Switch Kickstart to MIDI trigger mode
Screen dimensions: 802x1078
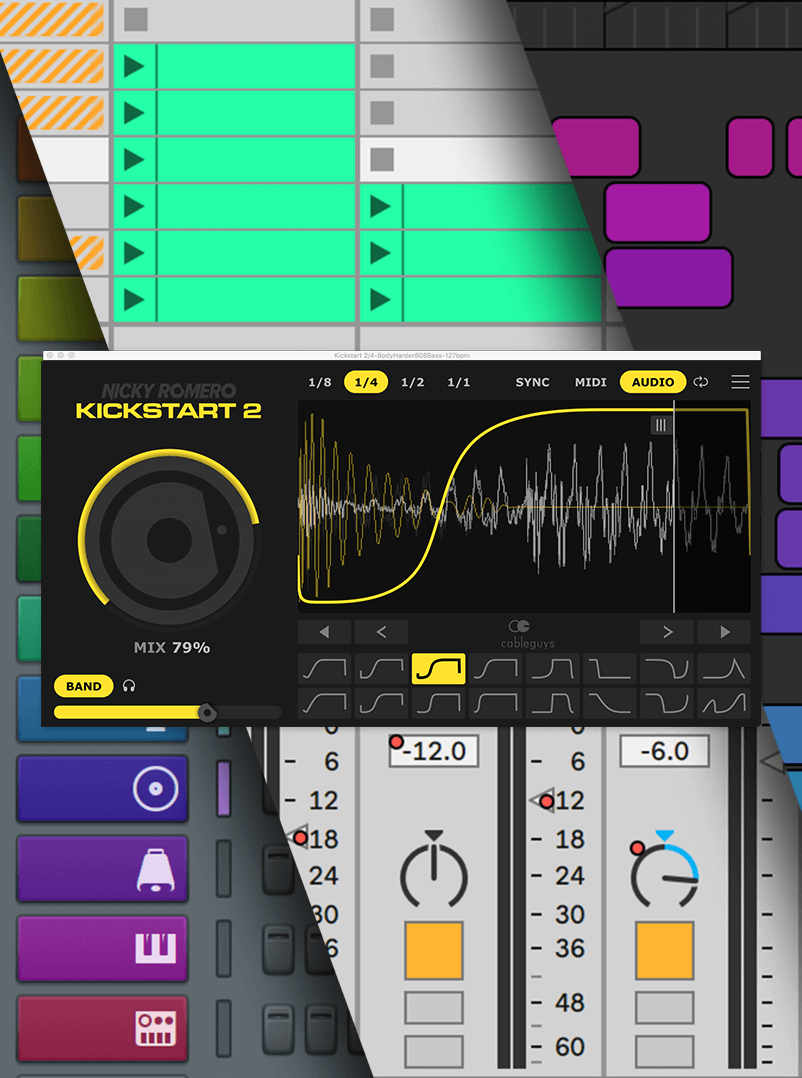click(x=590, y=381)
